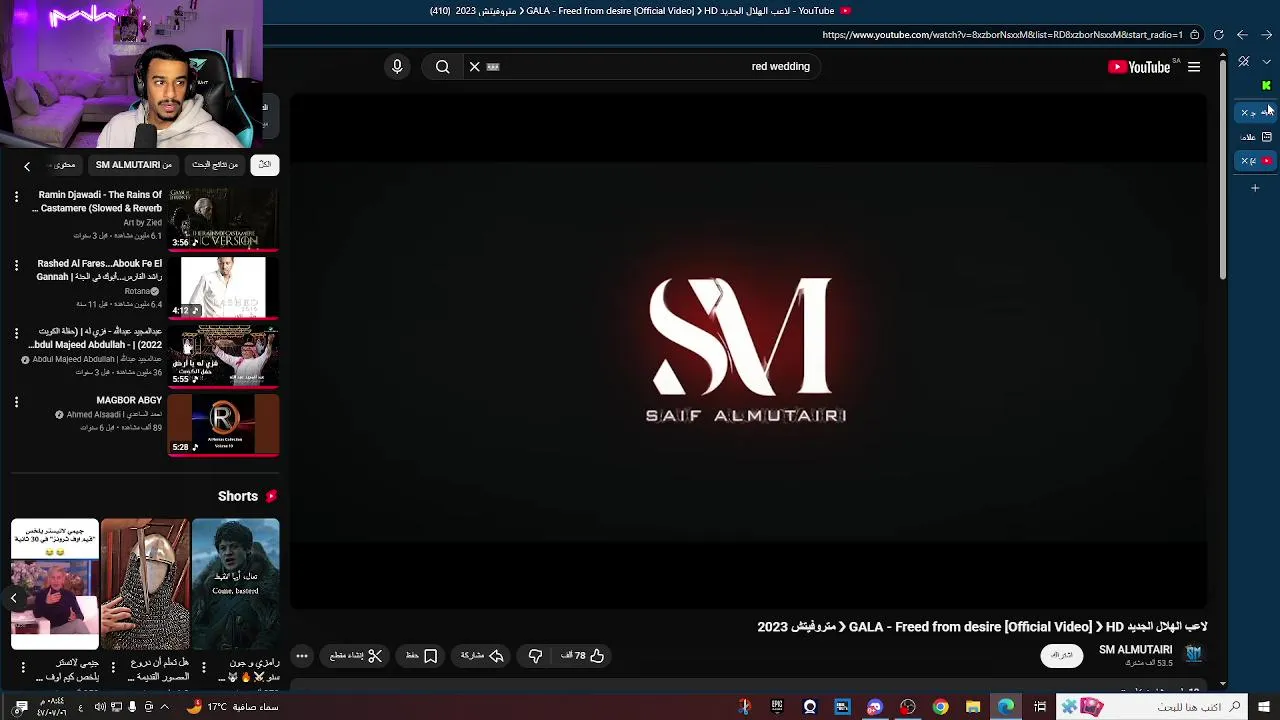
Task: Open the SM ALMUTAIRI channel name link
Action: (1135, 650)
